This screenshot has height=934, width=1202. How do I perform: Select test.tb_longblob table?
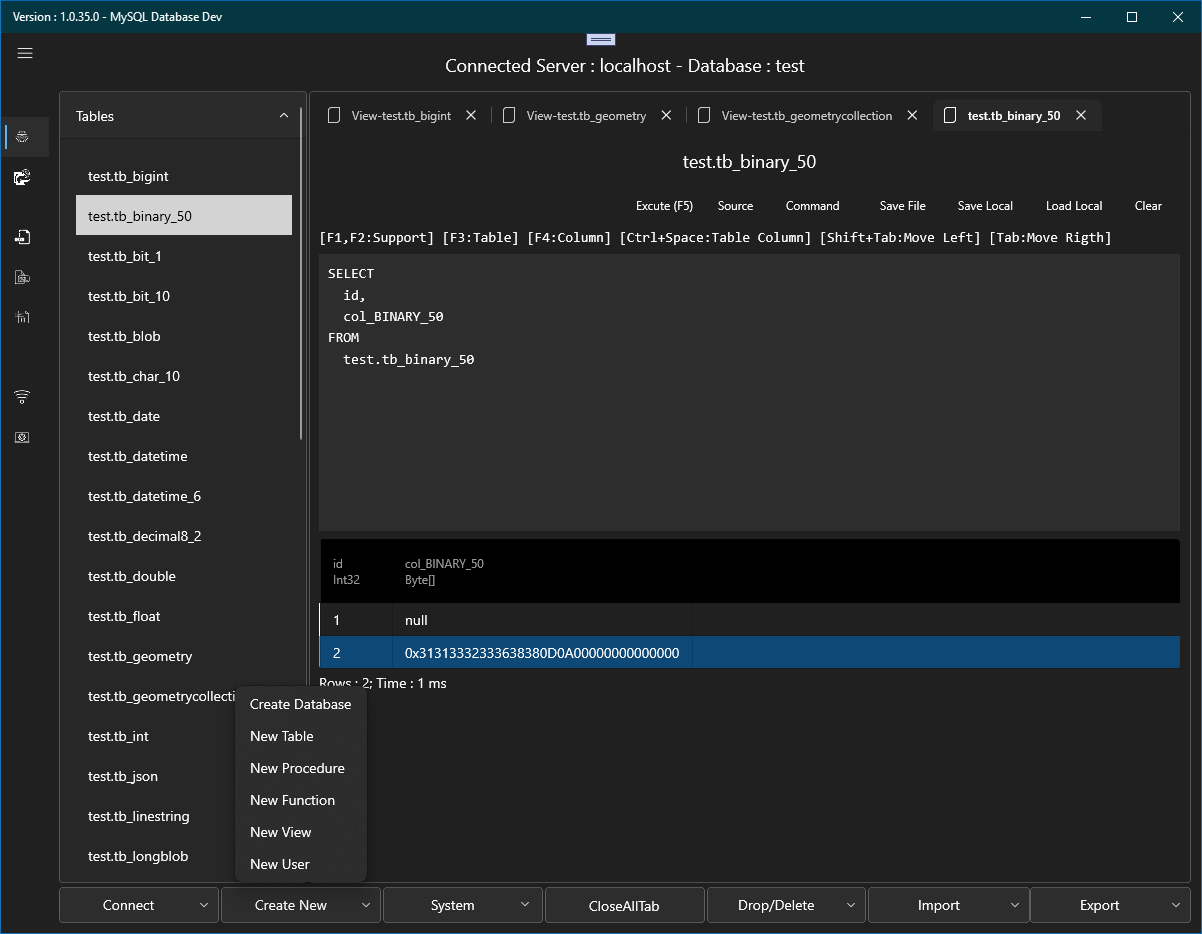click(x=155, y=856)
